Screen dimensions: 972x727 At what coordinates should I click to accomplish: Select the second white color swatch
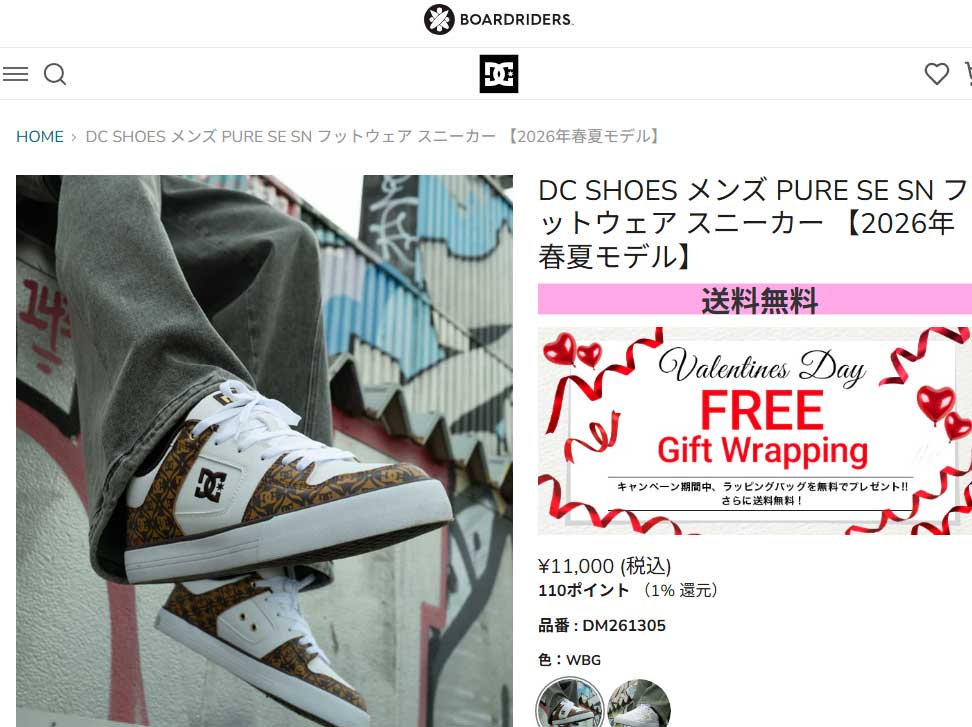[638, 703]
